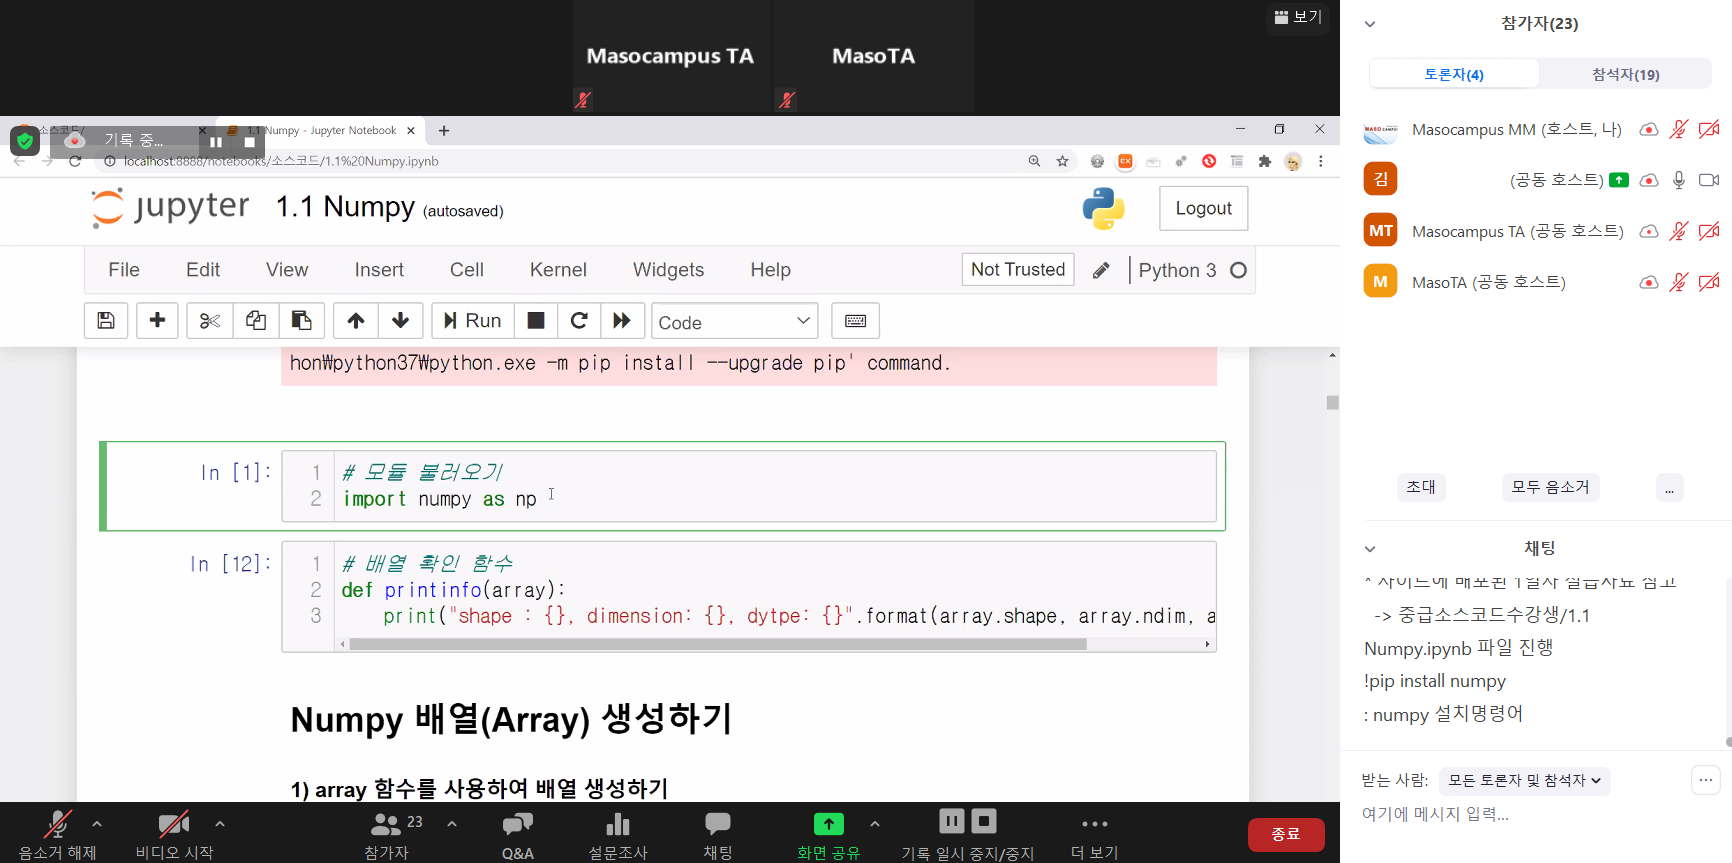Interrupt the kernel with the stop icon
The width and height of the screenshot is (1732, 863).
click(536, 321)
